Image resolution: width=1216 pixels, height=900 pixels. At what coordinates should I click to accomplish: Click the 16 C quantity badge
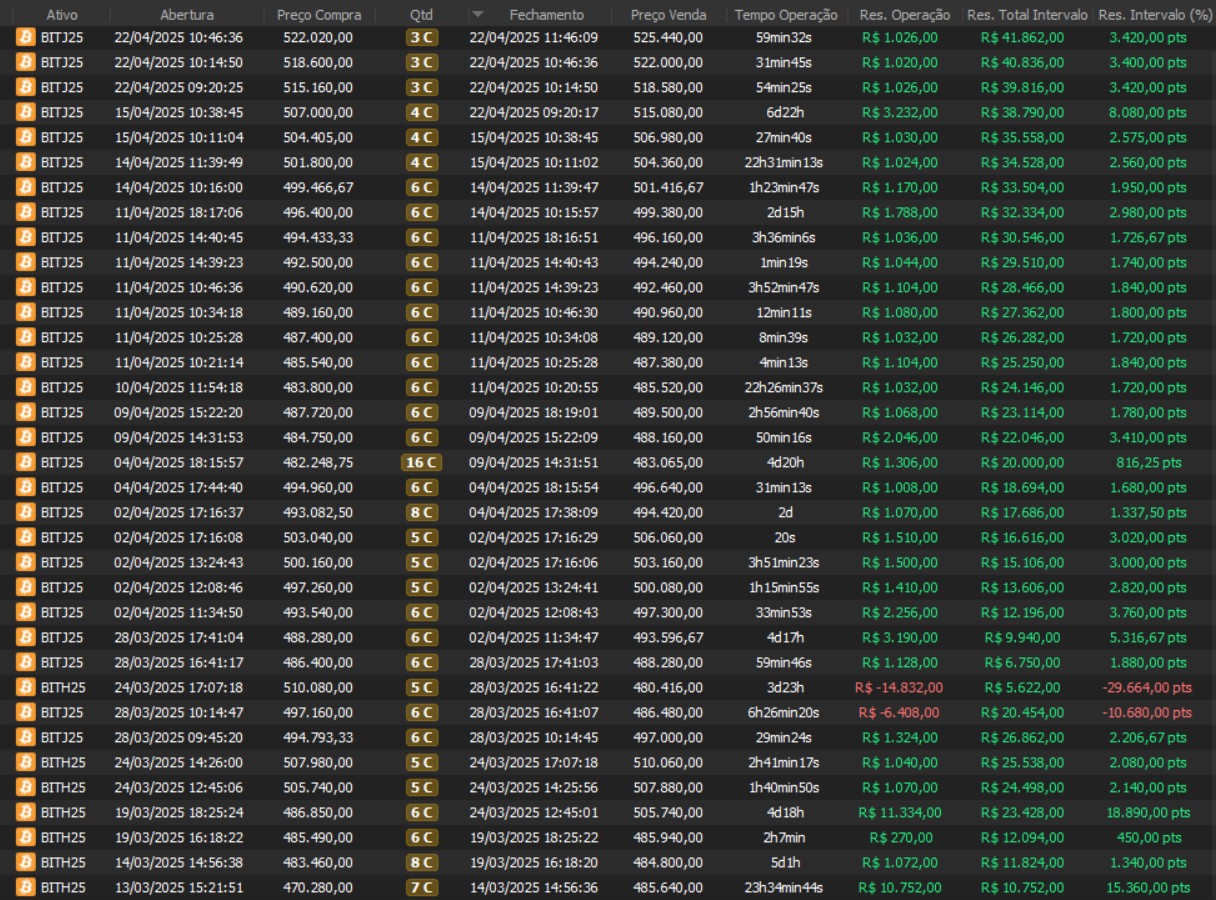(x=421, y=462)
